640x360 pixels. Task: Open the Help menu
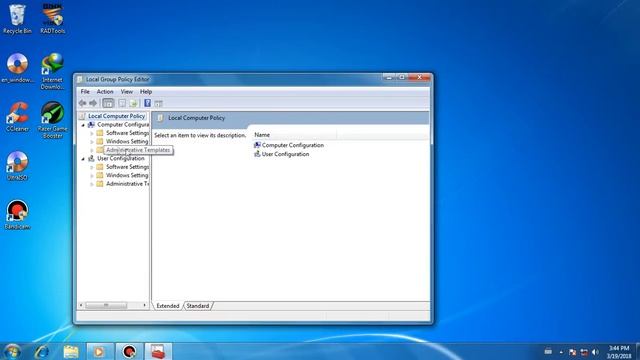tap(146, 91)
